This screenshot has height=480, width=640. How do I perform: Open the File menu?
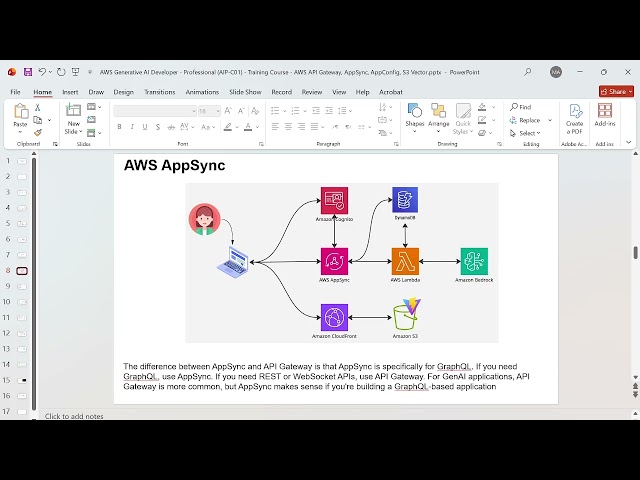16,92
